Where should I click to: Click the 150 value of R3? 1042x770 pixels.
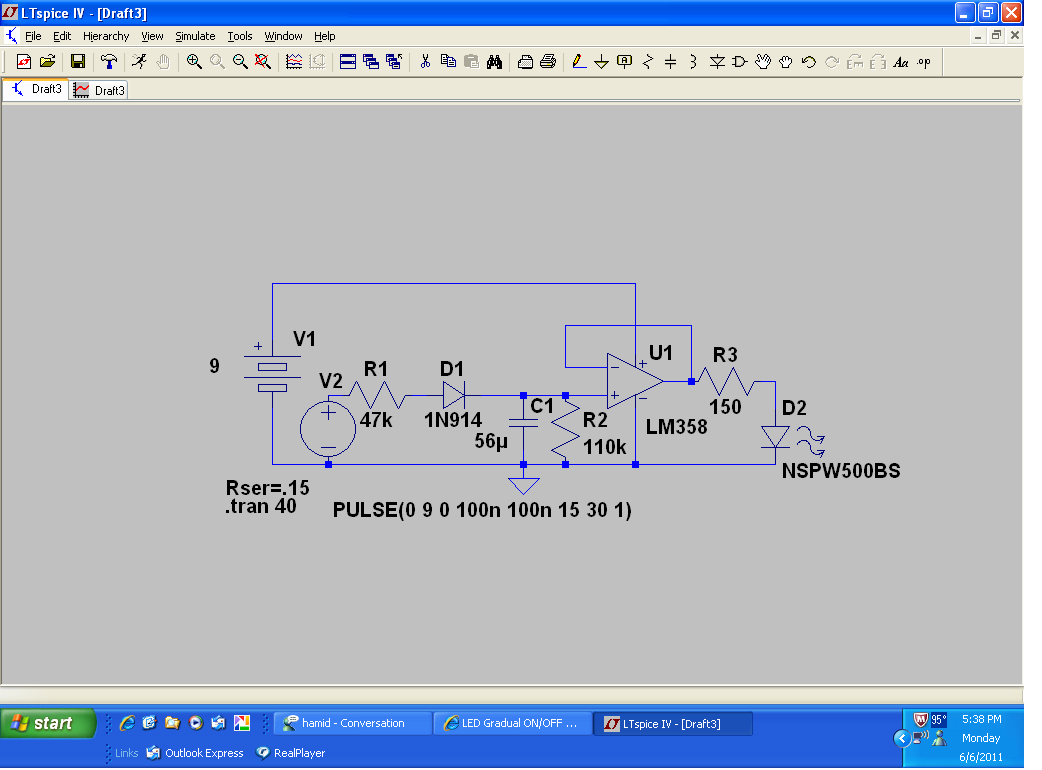click(x=725, y=407)
